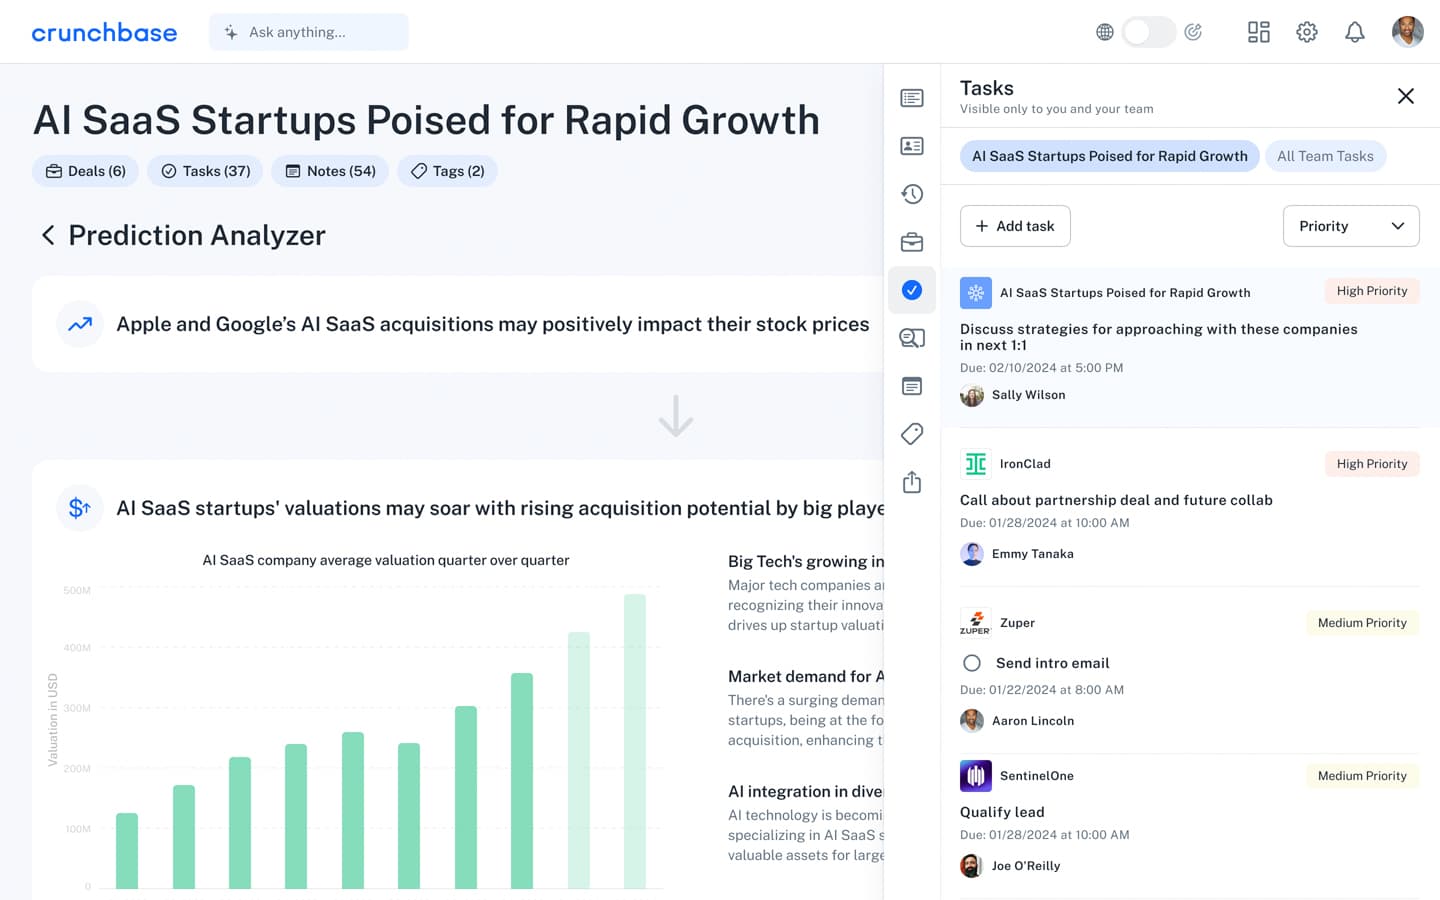Viewport: 1440px width, 900px height.
Task: Open the chat comments icon in sidebar
Action: 912,338
